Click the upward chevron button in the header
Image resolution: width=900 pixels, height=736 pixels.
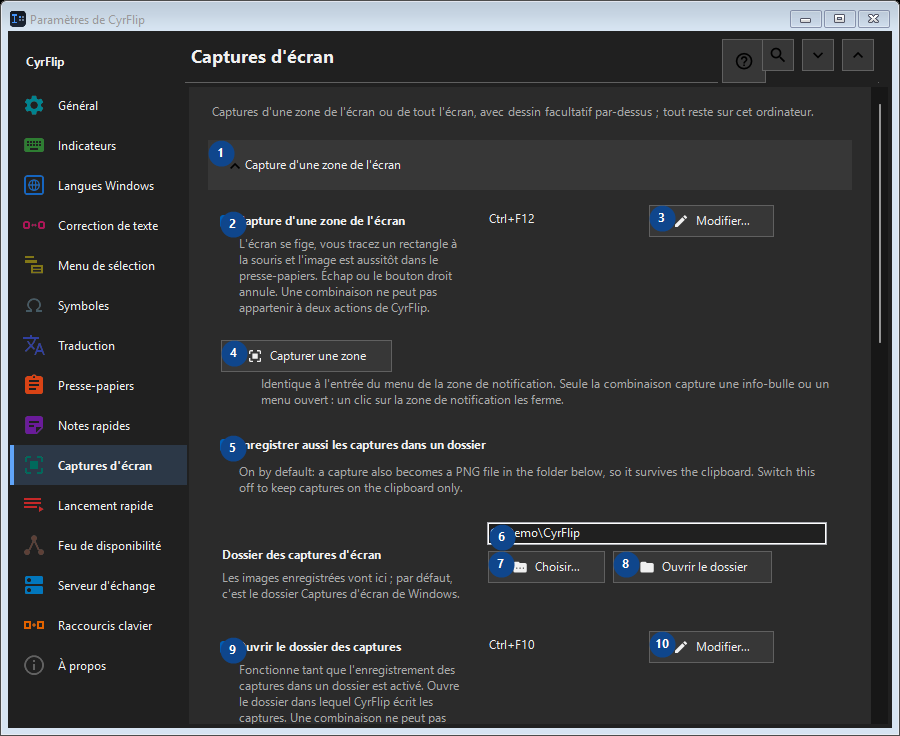click(858, 55)
